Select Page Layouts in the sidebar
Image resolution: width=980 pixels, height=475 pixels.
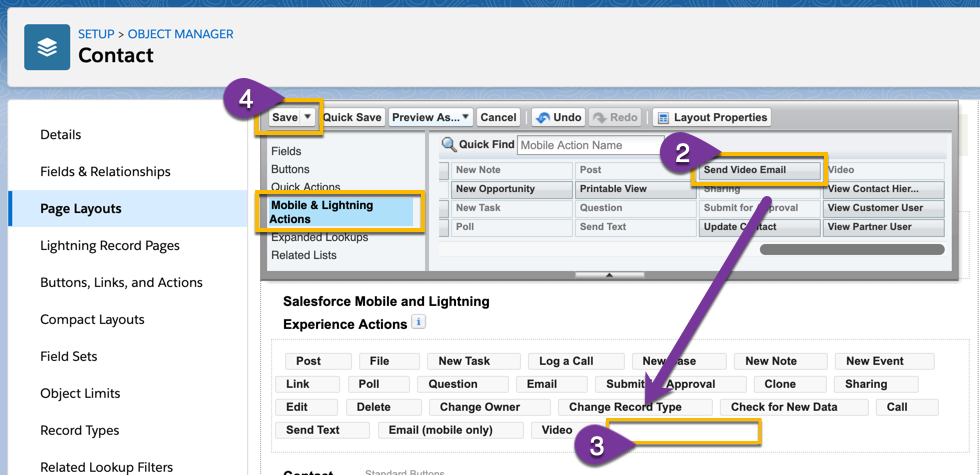coord(81,208)
